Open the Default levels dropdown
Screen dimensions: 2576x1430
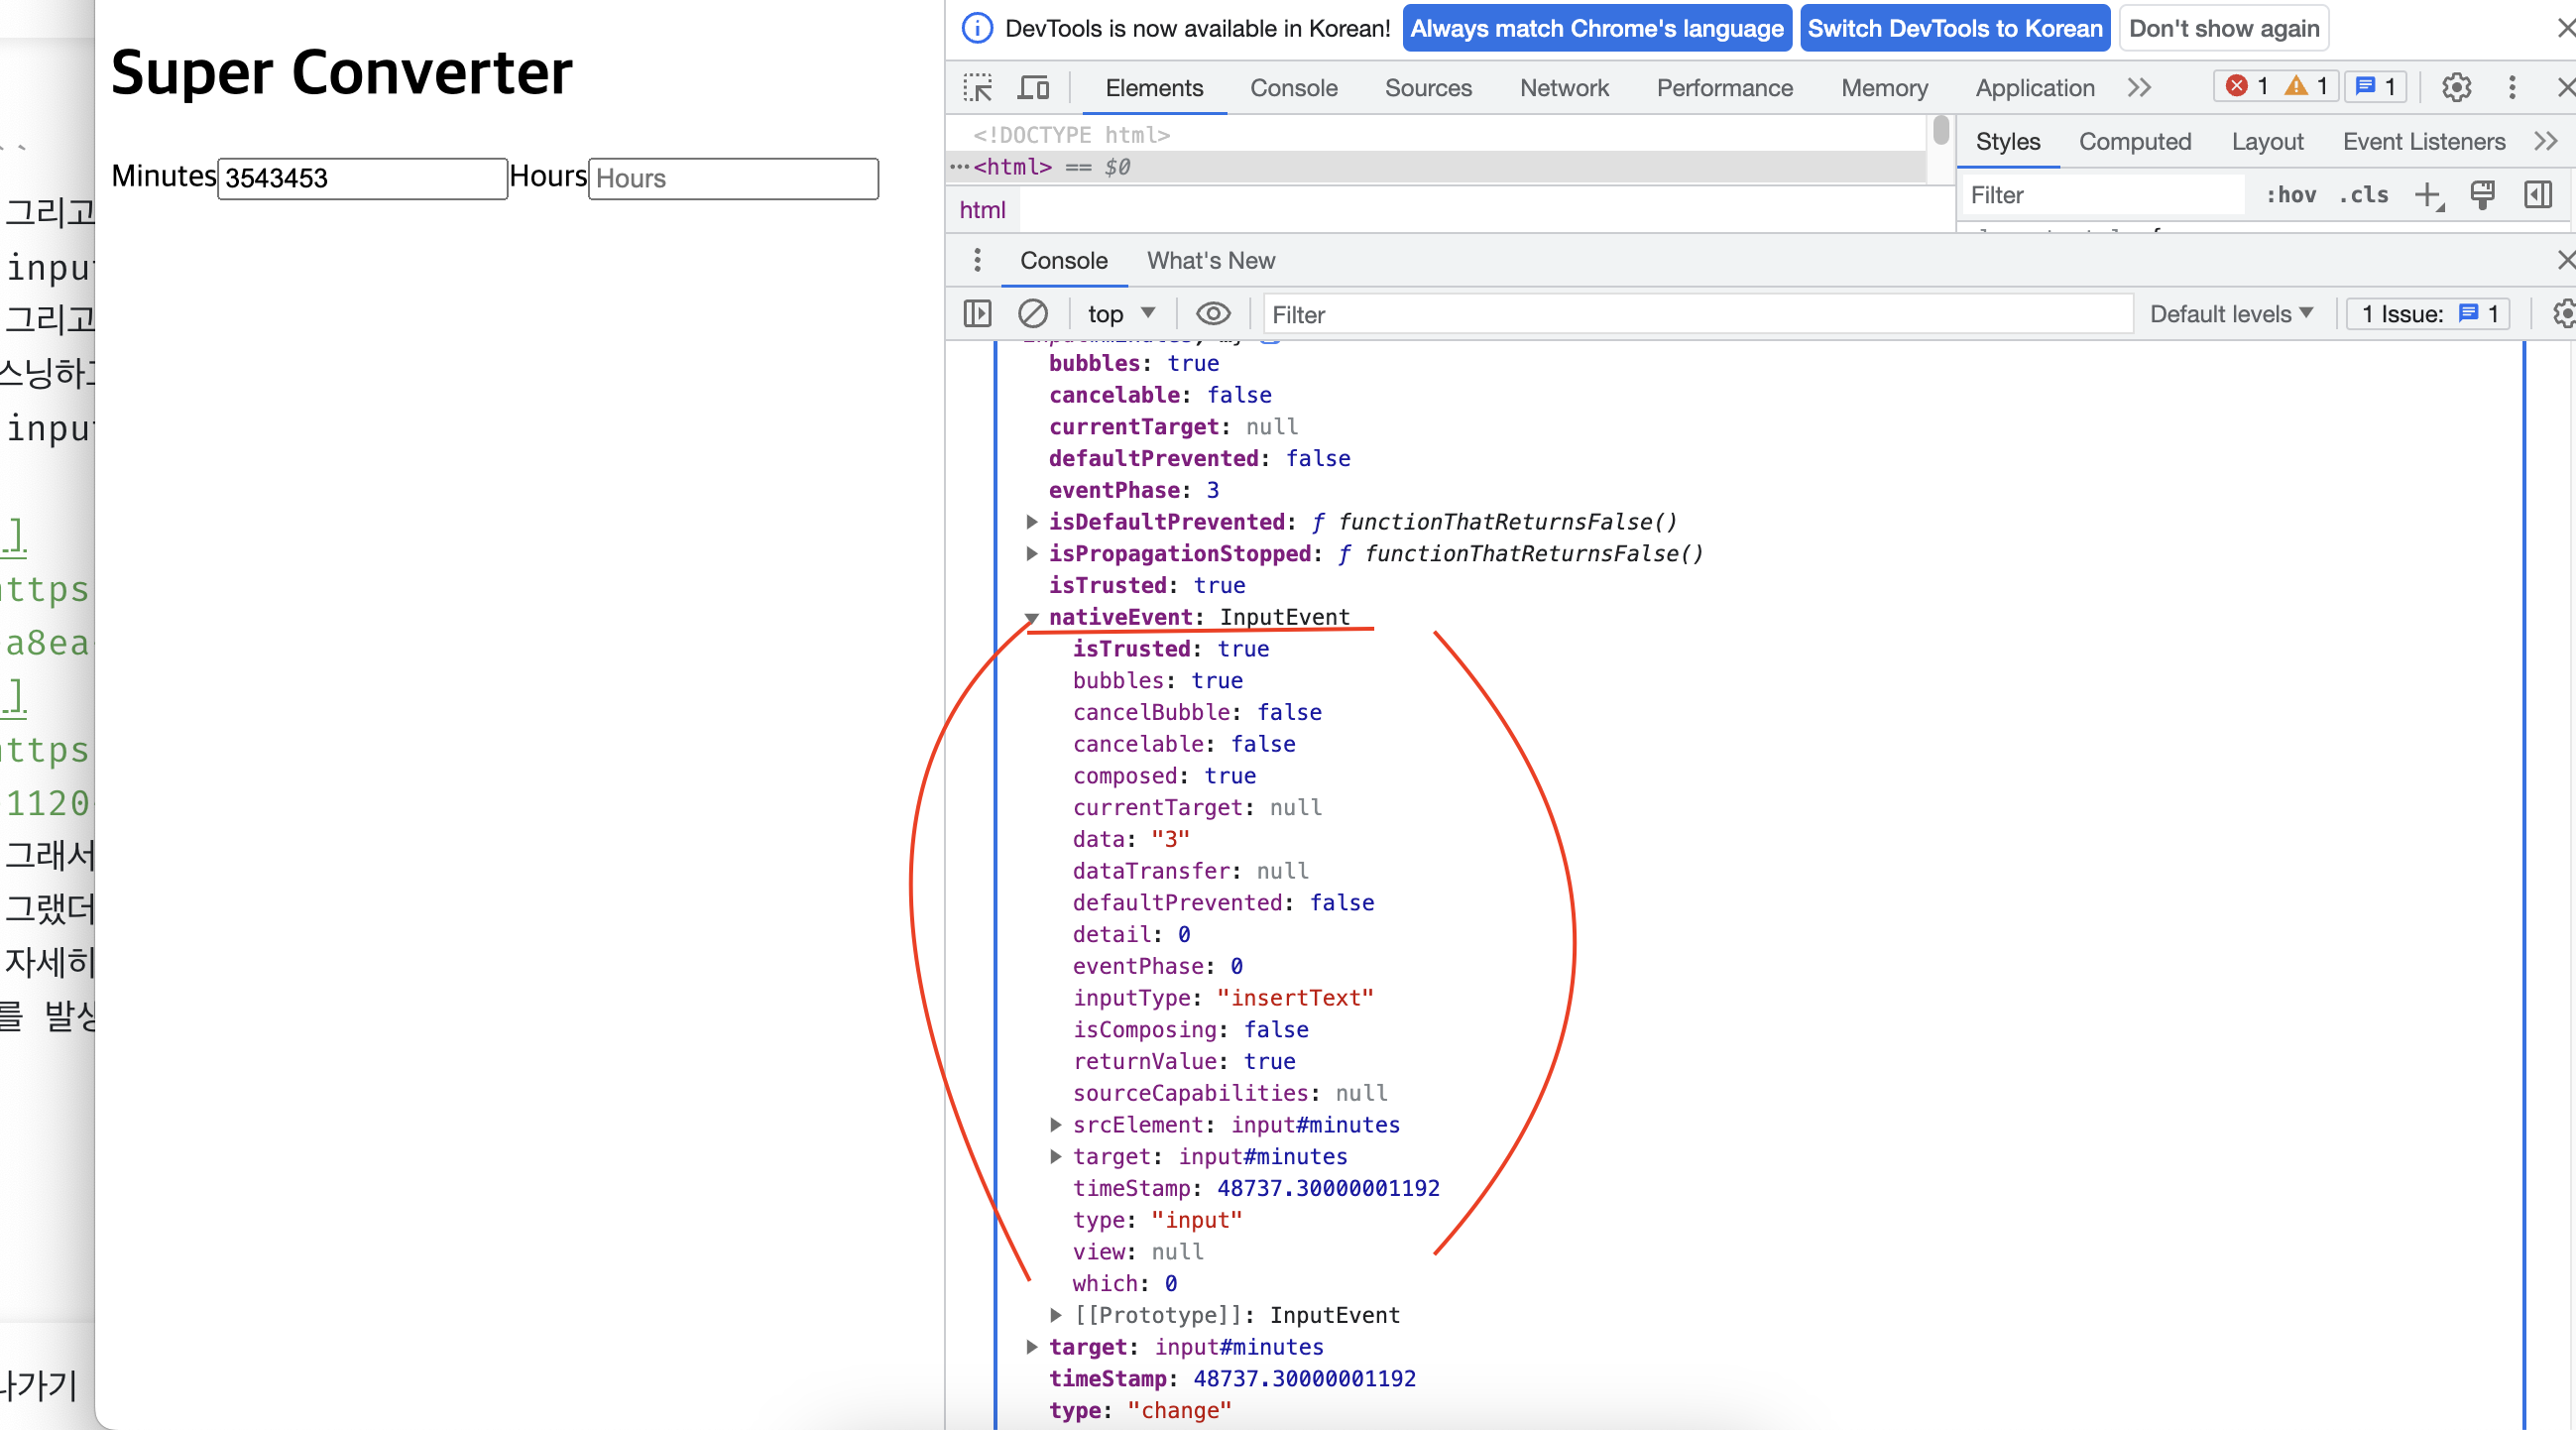(2231, 314)
